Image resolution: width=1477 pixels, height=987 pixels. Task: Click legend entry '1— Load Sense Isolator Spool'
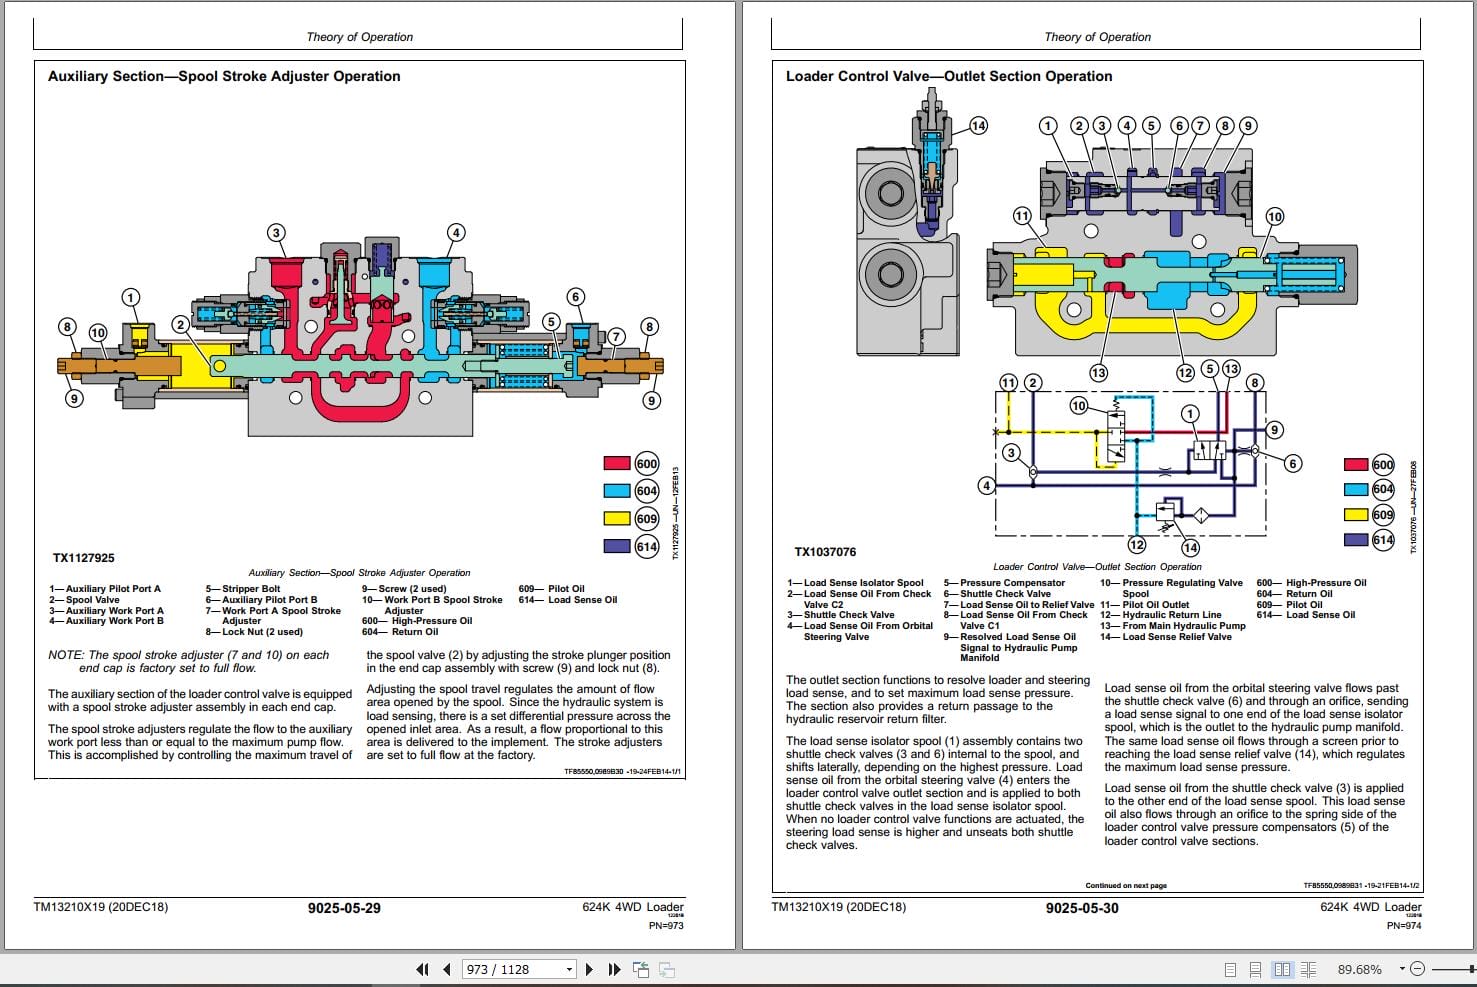pos(856,583)
